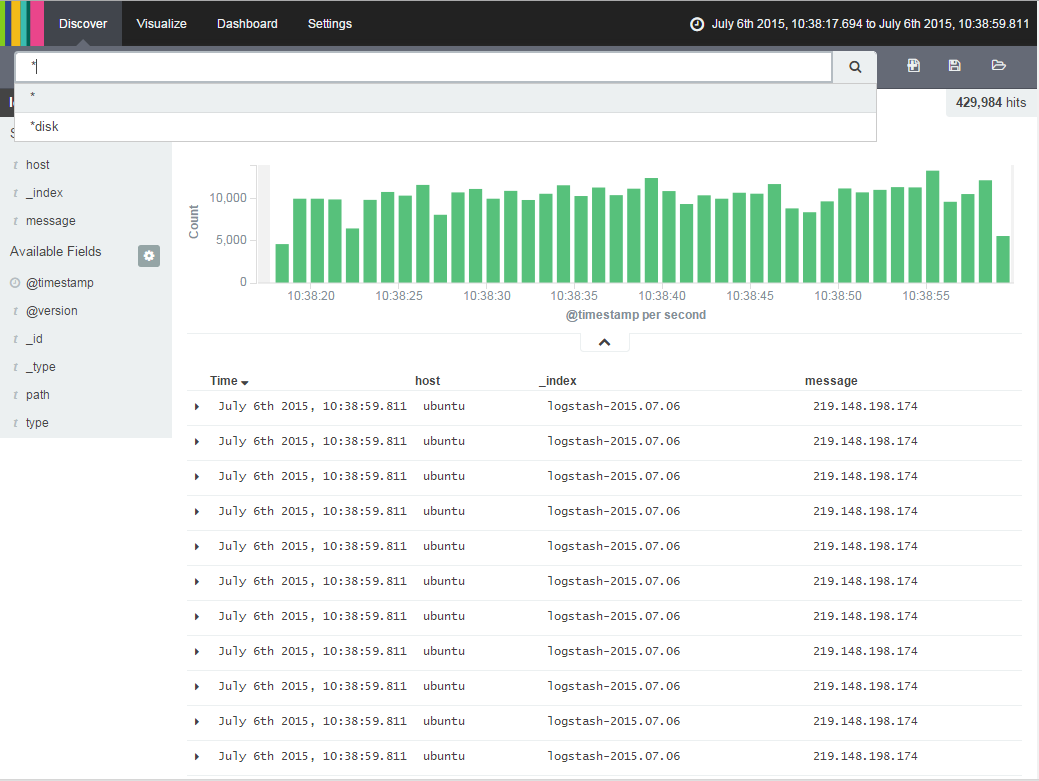
Task: Click the 429,984 hits counter
Action: 991,103
